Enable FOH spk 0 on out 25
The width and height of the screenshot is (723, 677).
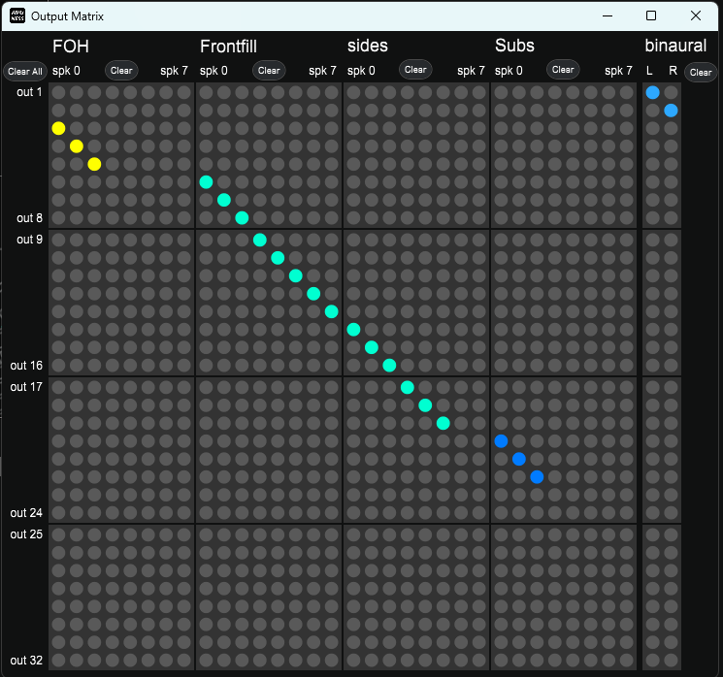[x=59, y=535]
